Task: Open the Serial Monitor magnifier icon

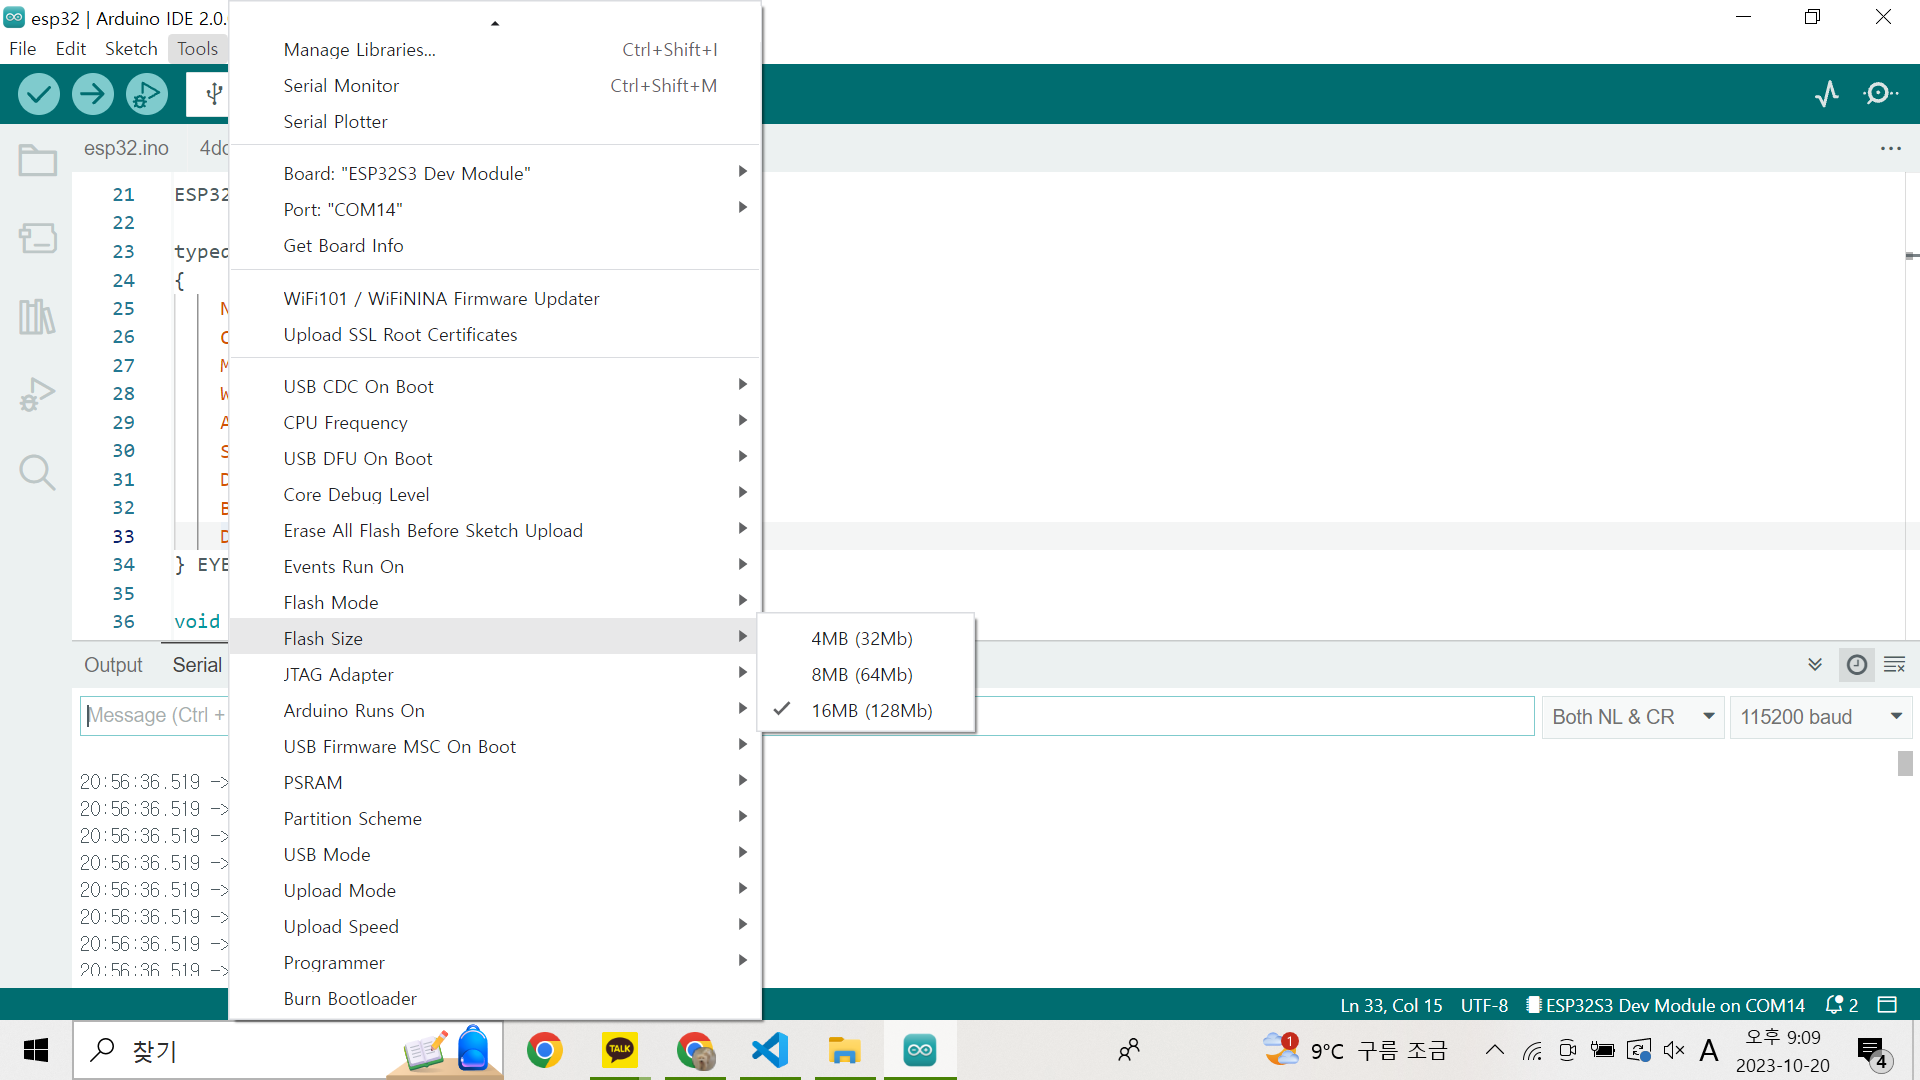Action: click(1881, 94)
